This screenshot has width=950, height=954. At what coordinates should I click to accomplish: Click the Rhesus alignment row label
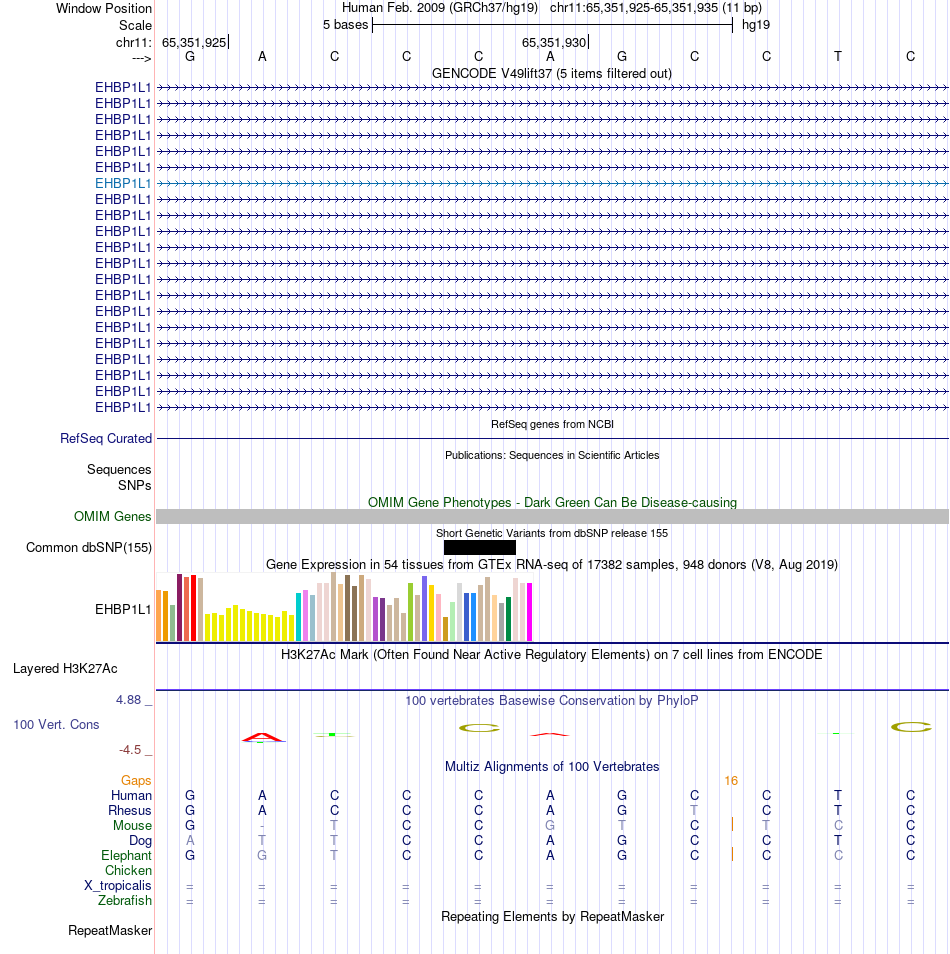tap(130, 810)
